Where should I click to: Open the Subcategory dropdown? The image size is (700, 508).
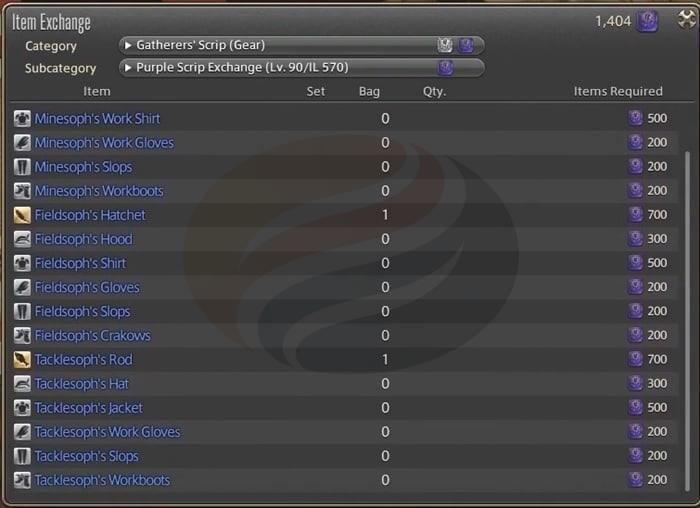click(300, 68)
